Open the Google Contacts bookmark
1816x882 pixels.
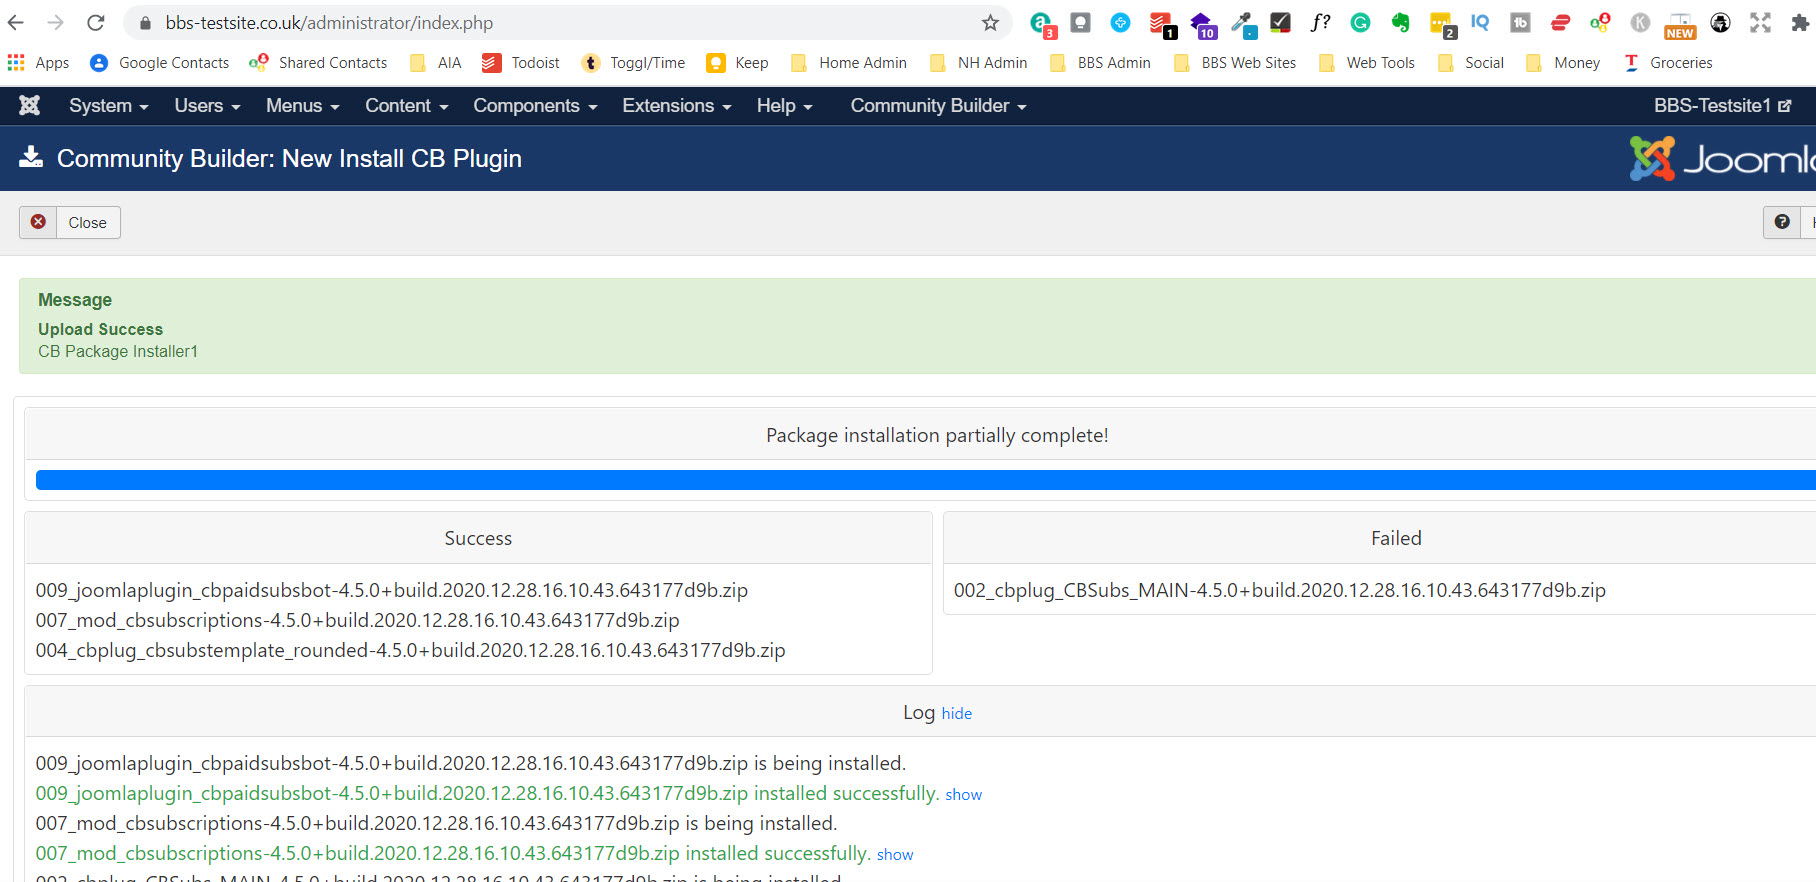tap(160, 62)
